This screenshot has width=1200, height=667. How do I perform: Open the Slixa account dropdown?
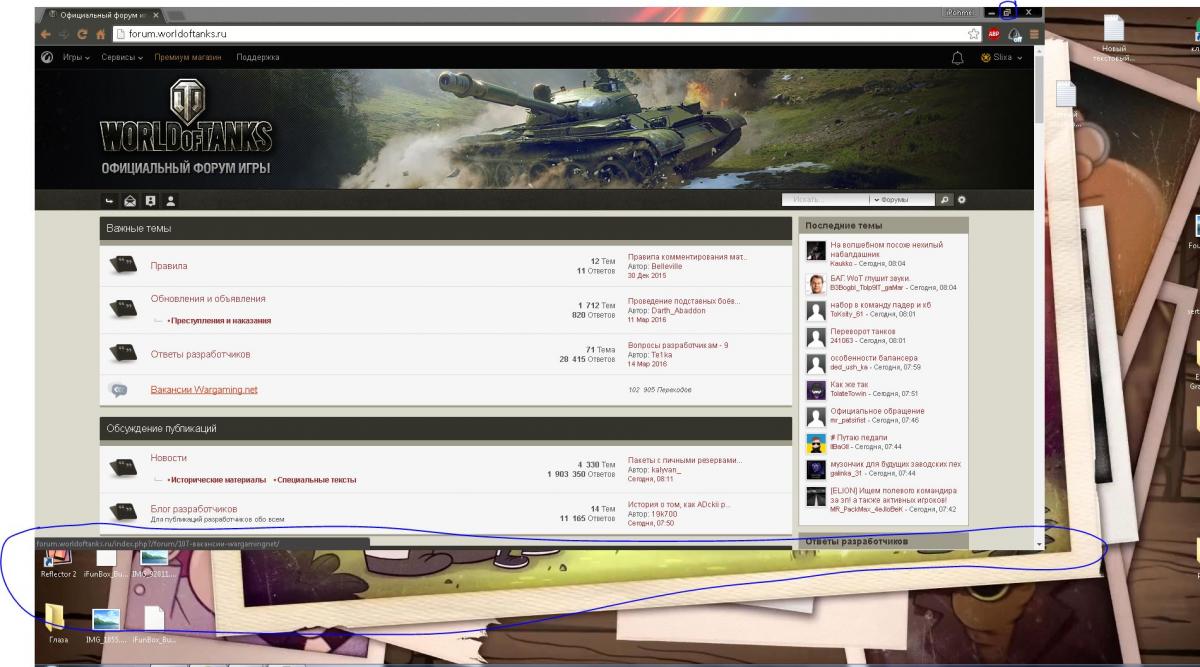(1002, 57)
